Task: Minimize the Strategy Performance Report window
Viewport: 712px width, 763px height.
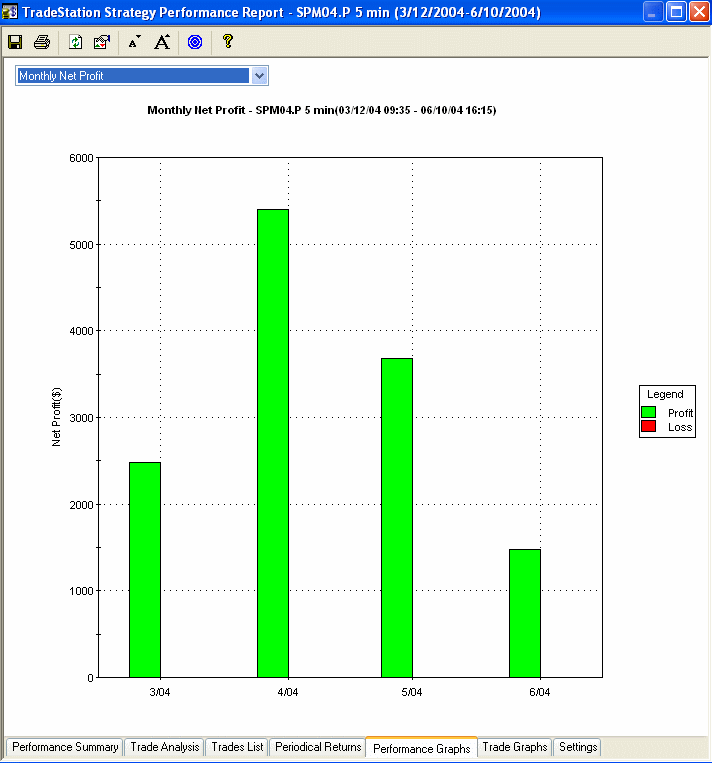Action: click(x=653, y=11)
